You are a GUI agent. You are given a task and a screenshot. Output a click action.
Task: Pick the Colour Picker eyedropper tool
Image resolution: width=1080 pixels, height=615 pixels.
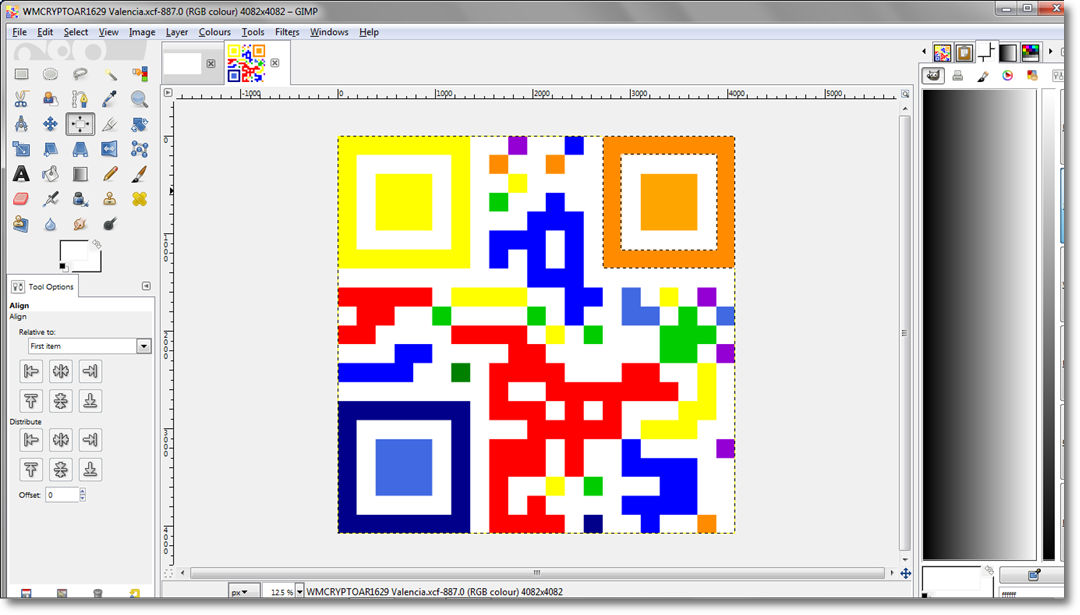(110, 99)
